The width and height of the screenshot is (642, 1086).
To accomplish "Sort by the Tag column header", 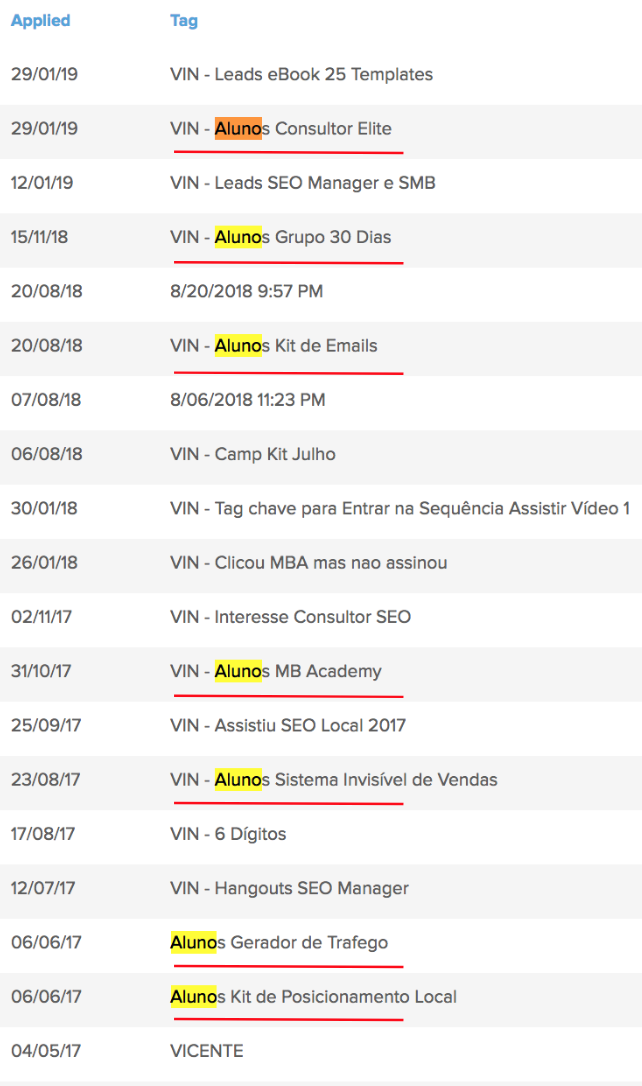I will coord(184,21).
